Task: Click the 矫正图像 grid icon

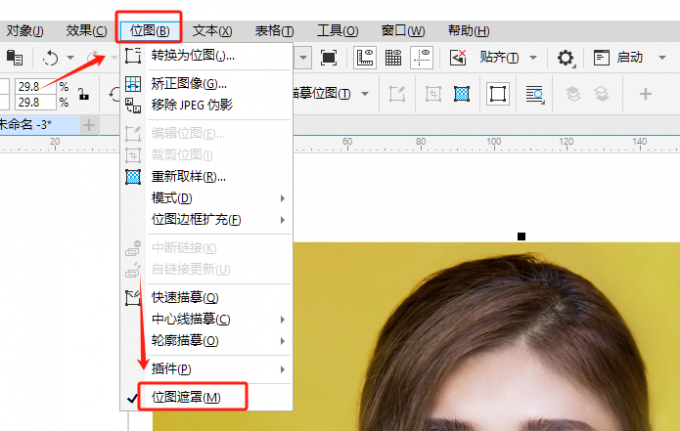Action: pos(133,83)
